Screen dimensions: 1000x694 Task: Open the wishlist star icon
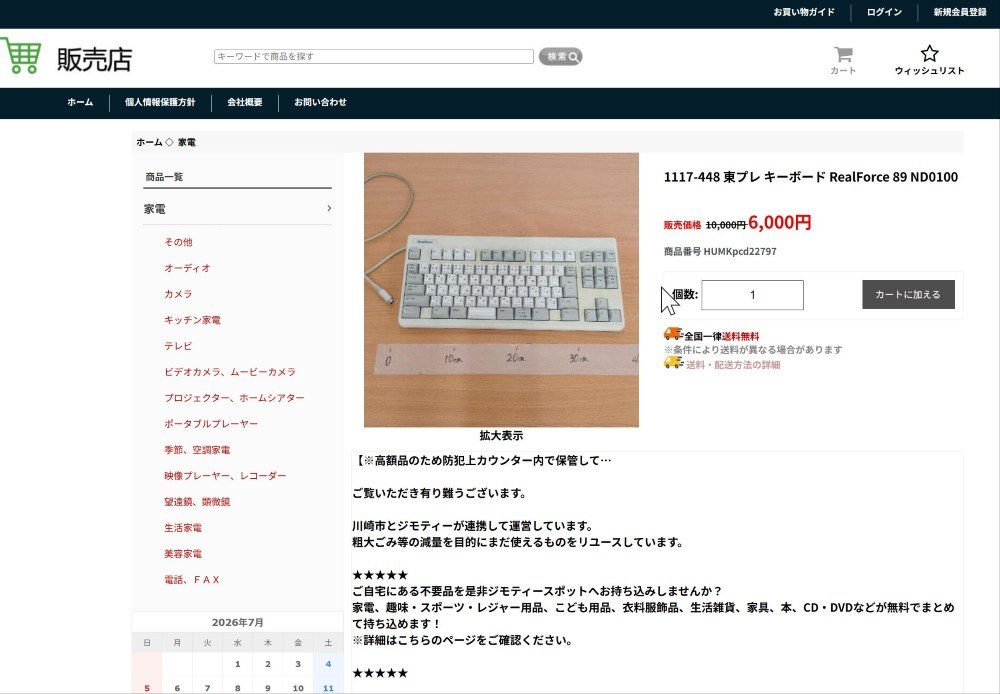point(929,53)
